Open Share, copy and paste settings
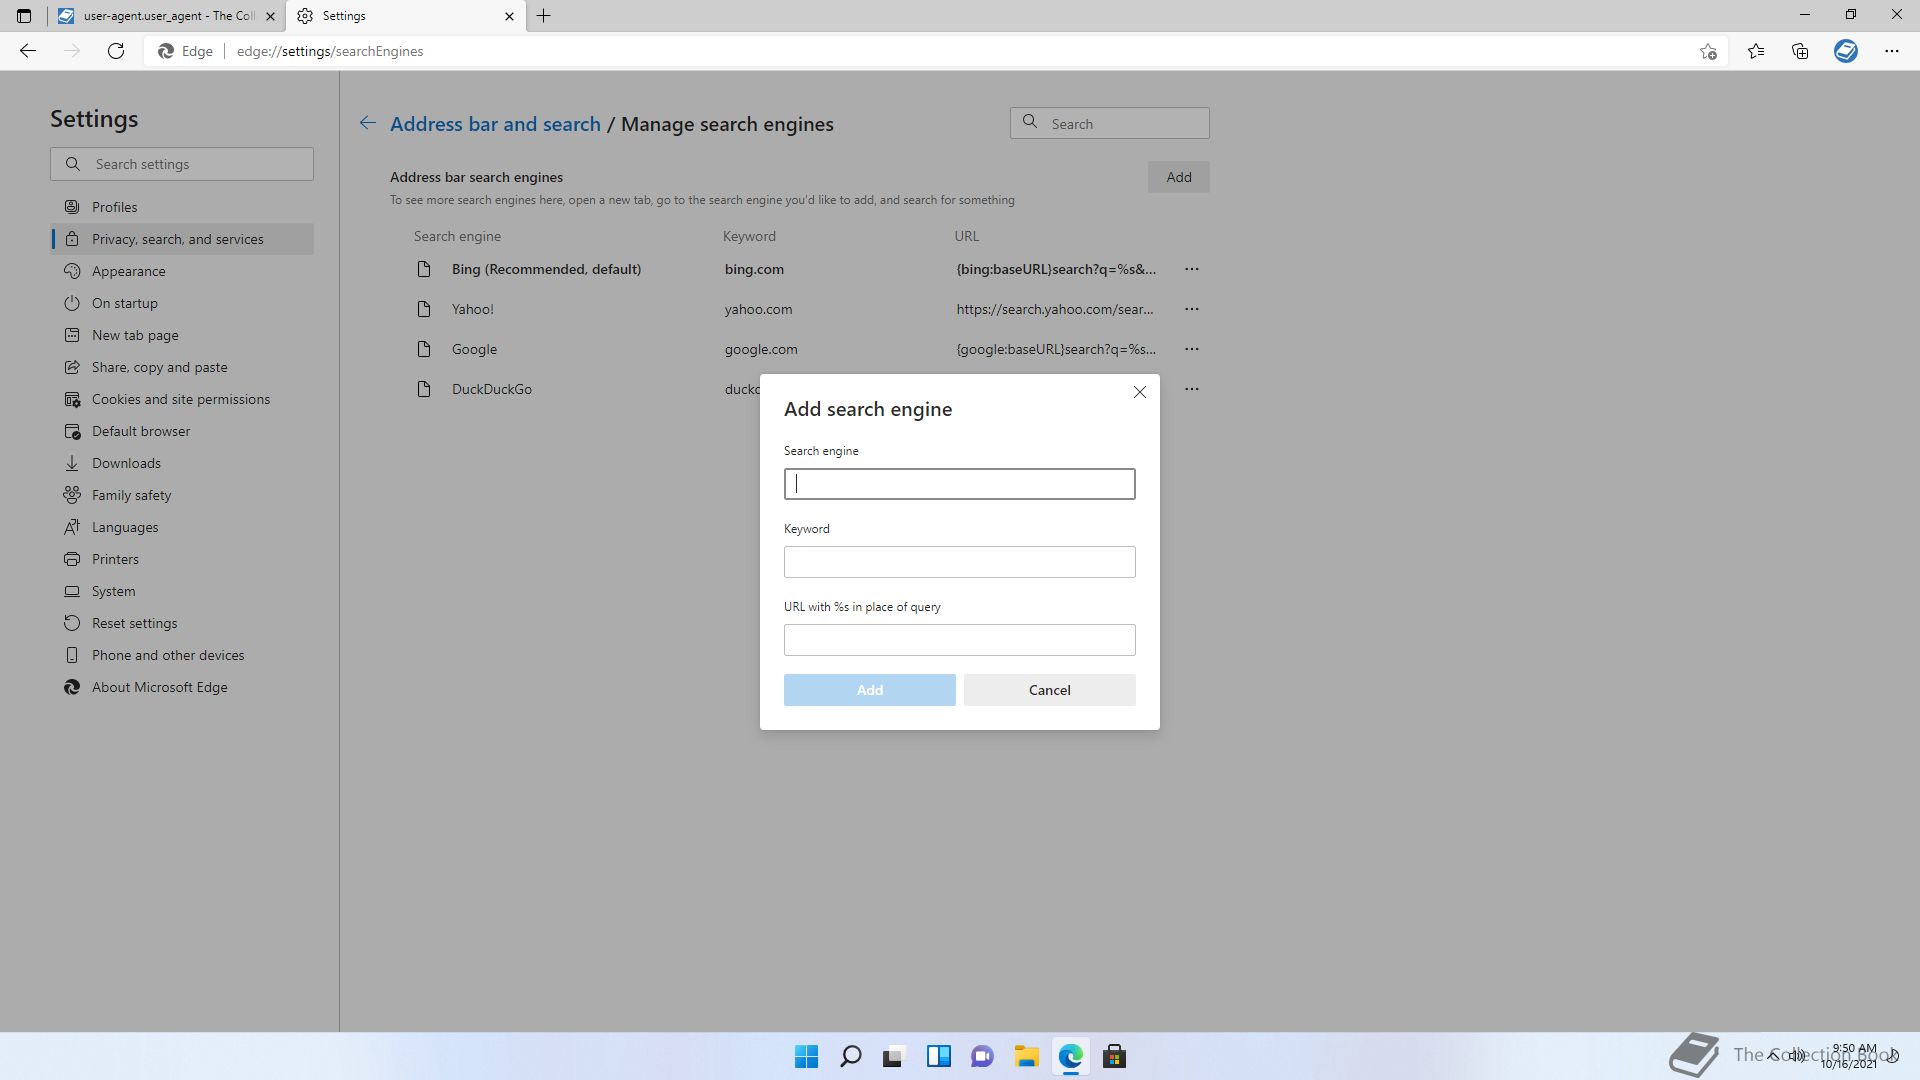 tap(182, 367)
